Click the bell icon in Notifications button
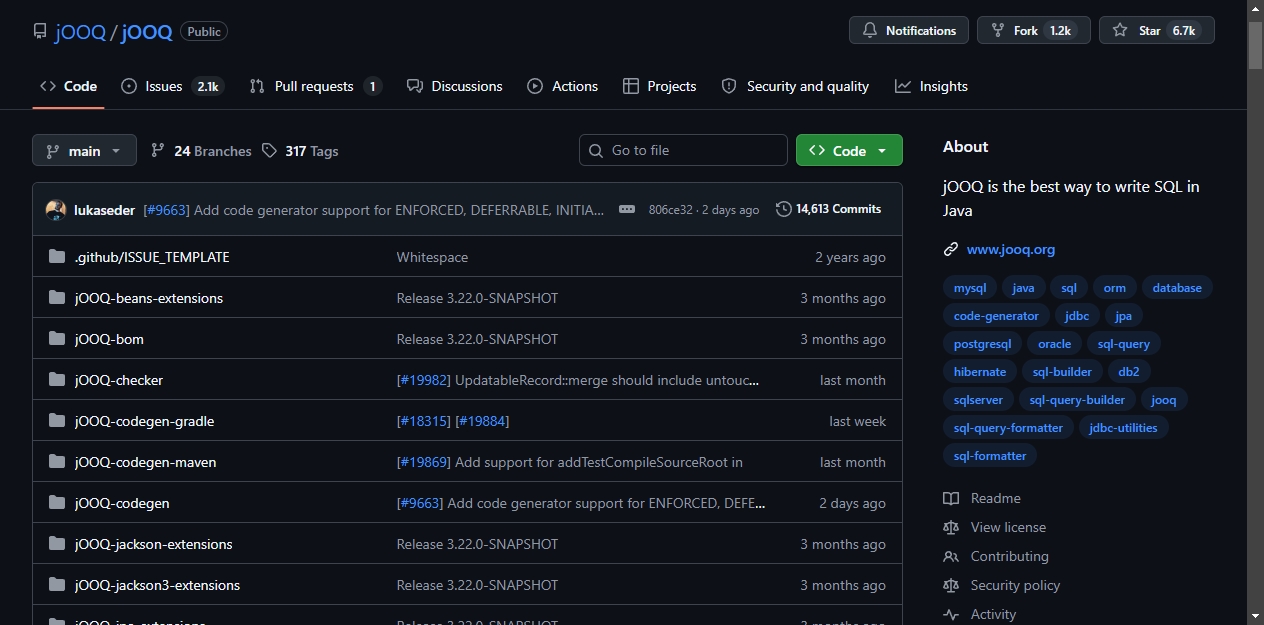The image size is (1264, 625). (870, 31)
